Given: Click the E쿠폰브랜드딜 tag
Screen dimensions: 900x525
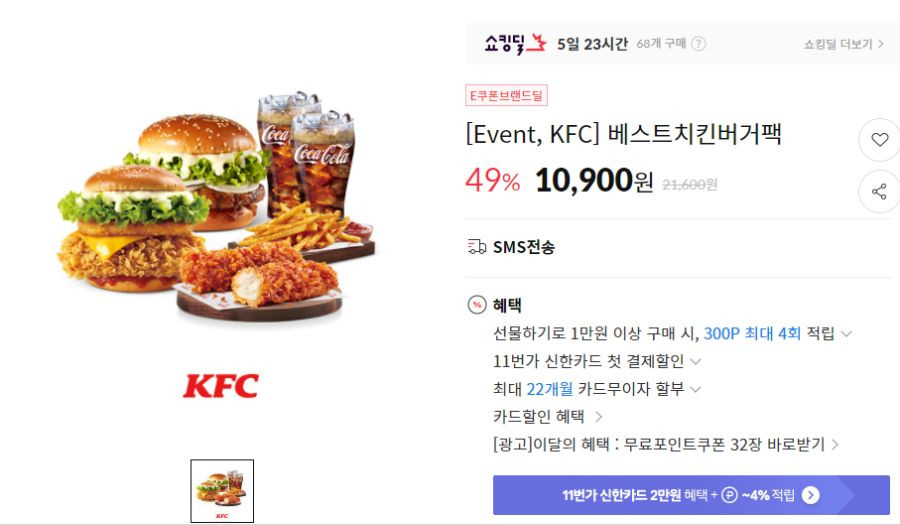Looking at the screenshot, I should tap(506, 95).
